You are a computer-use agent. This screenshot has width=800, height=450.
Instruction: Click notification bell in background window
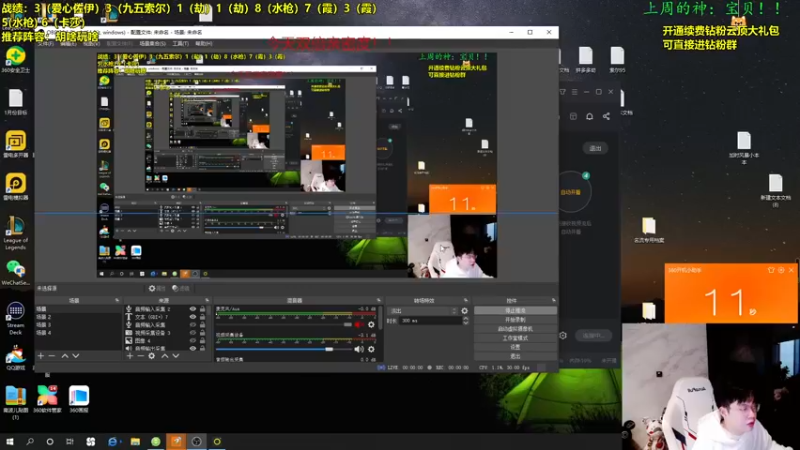point(589,116)
